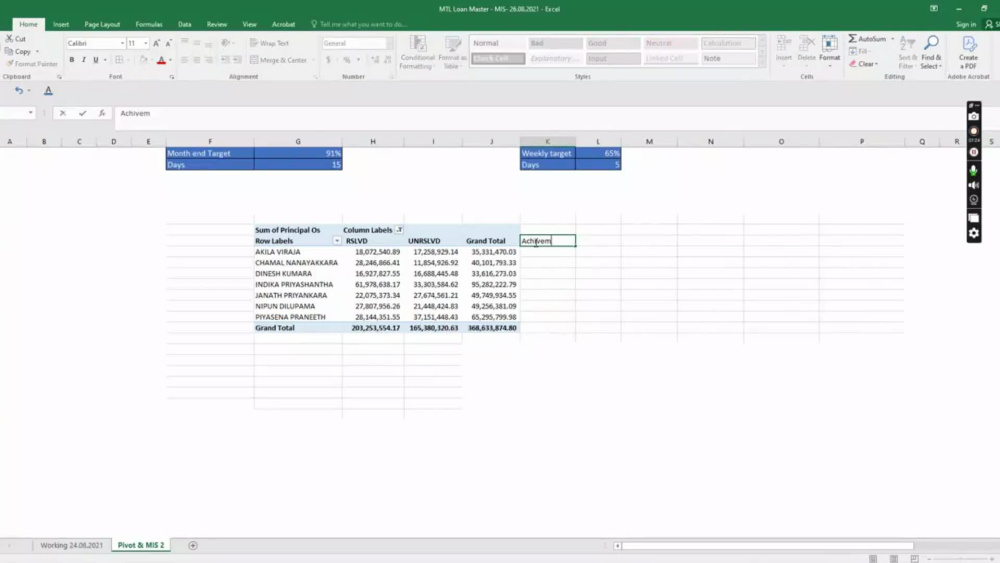Expand the Name Box dropdown
The width and height of the screenshot is (1000, 563).
[30, 113]
